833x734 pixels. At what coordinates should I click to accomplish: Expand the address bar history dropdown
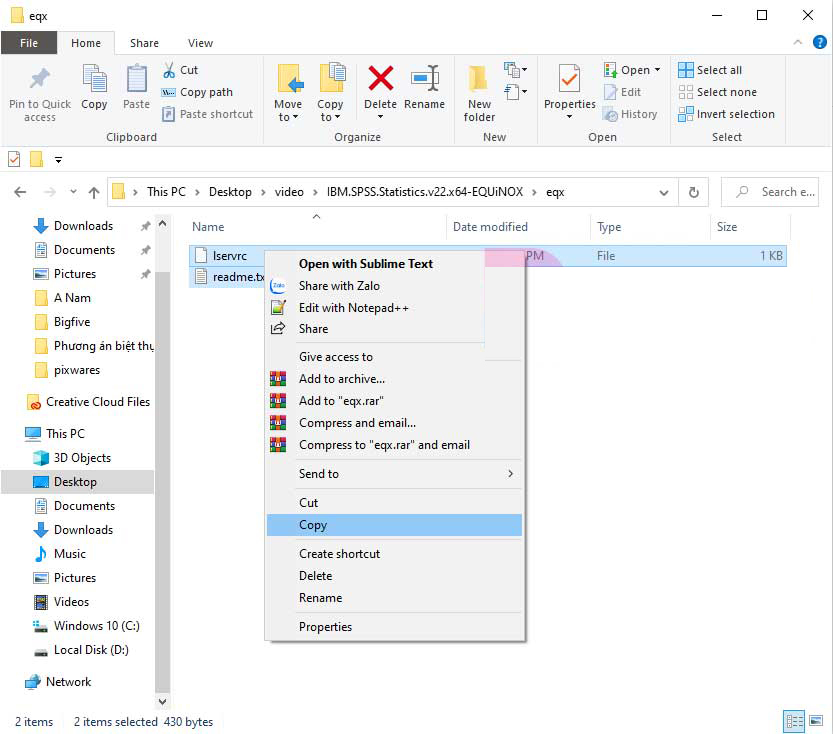tap(664, 192)
